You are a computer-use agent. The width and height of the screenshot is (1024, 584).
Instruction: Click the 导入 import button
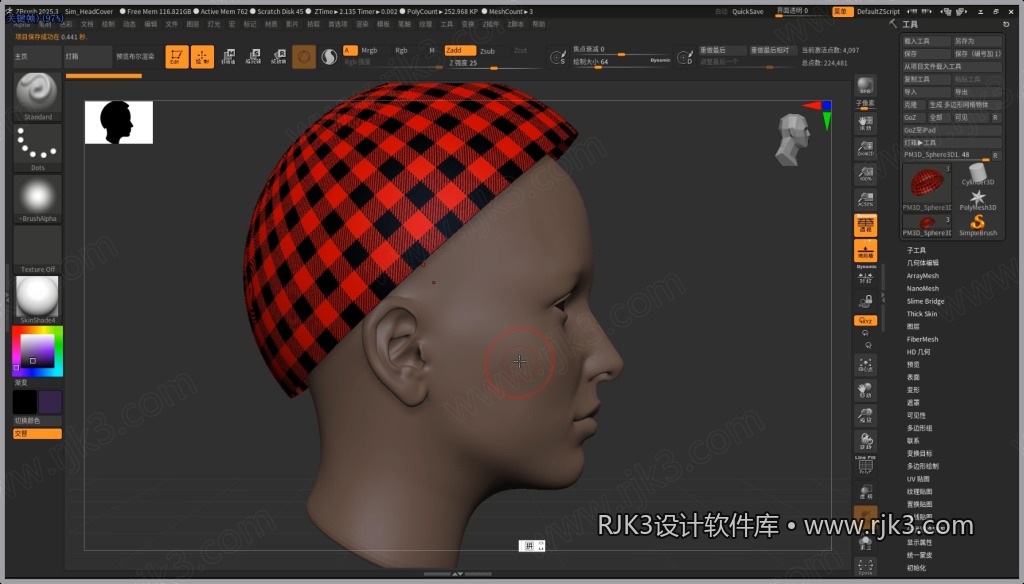926,92
